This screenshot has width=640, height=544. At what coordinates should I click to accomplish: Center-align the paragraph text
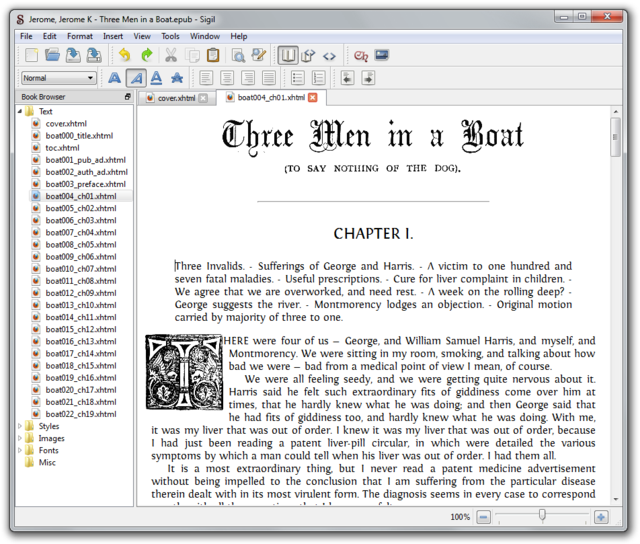(x=227, y=78)
